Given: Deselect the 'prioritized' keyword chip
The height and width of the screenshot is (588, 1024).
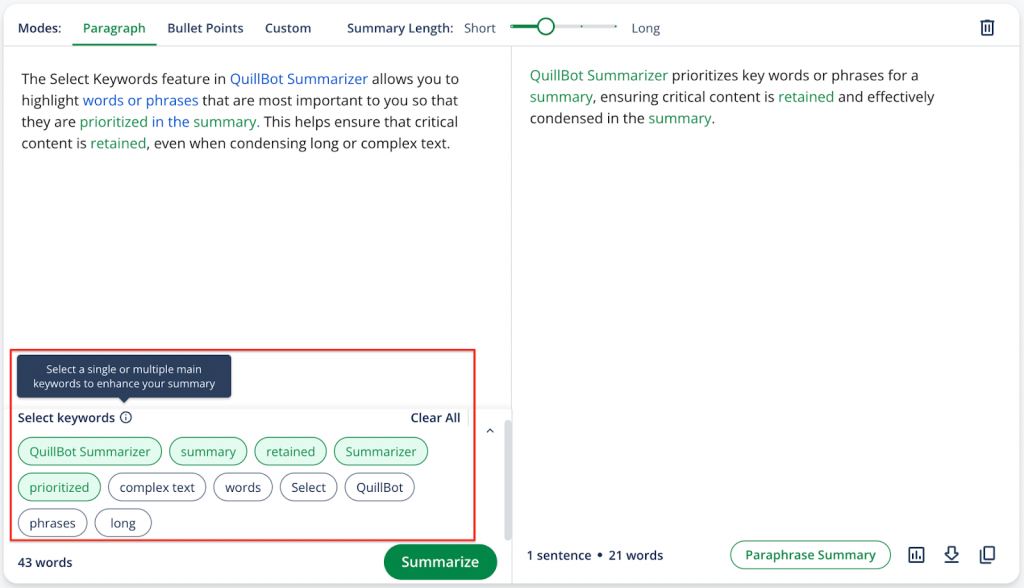Looking at the screenshot, I should (x=59, y=488).
